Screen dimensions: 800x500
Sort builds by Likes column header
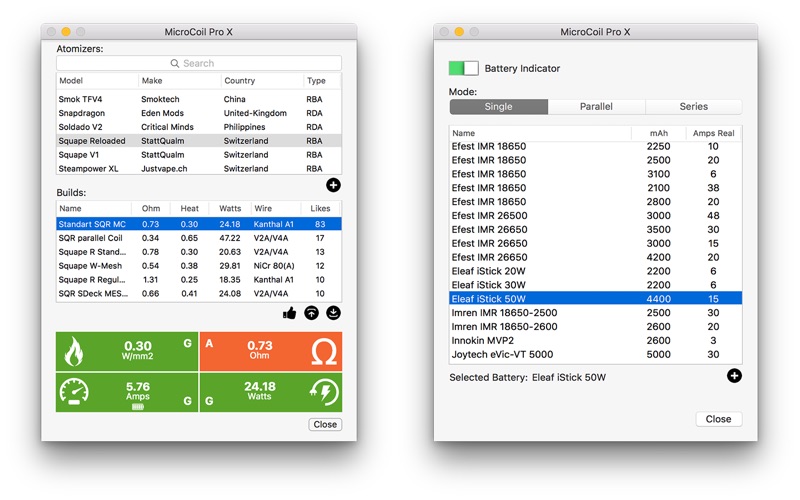(x=320, y=208)
